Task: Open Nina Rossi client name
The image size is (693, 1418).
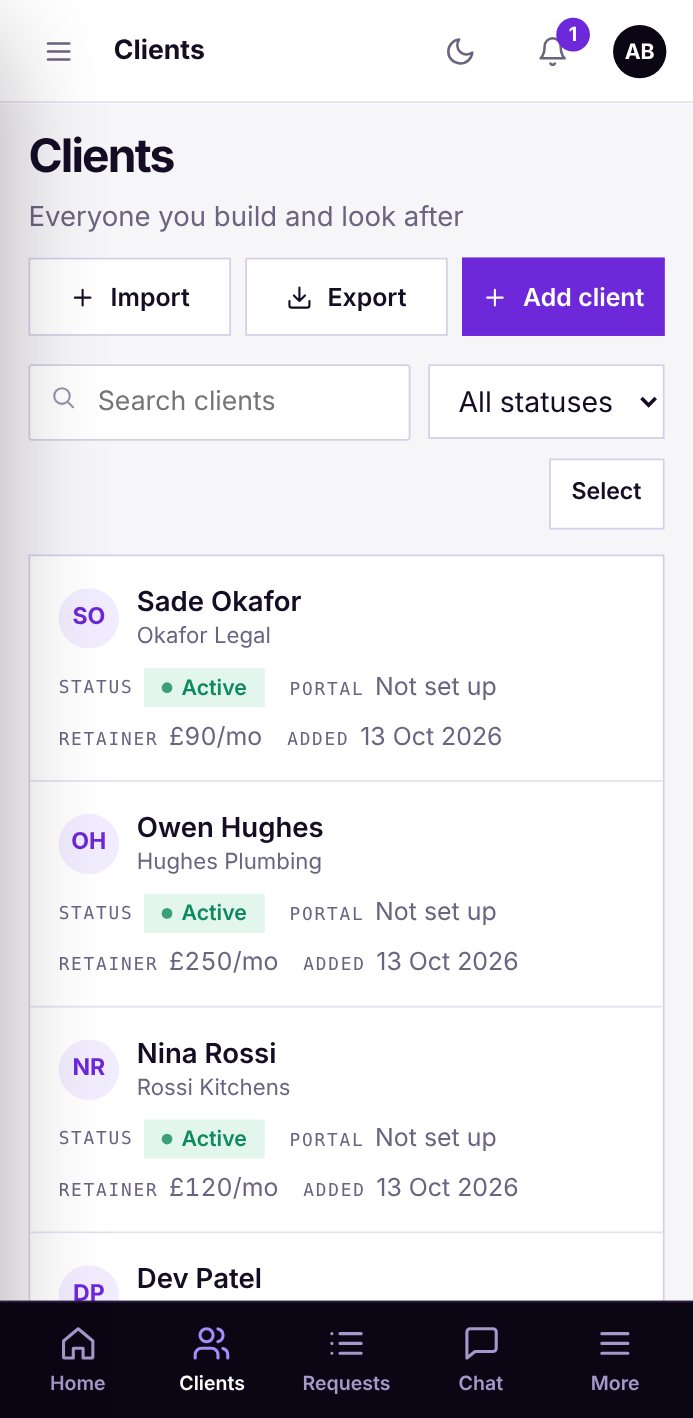Action: coord(206,1053)
